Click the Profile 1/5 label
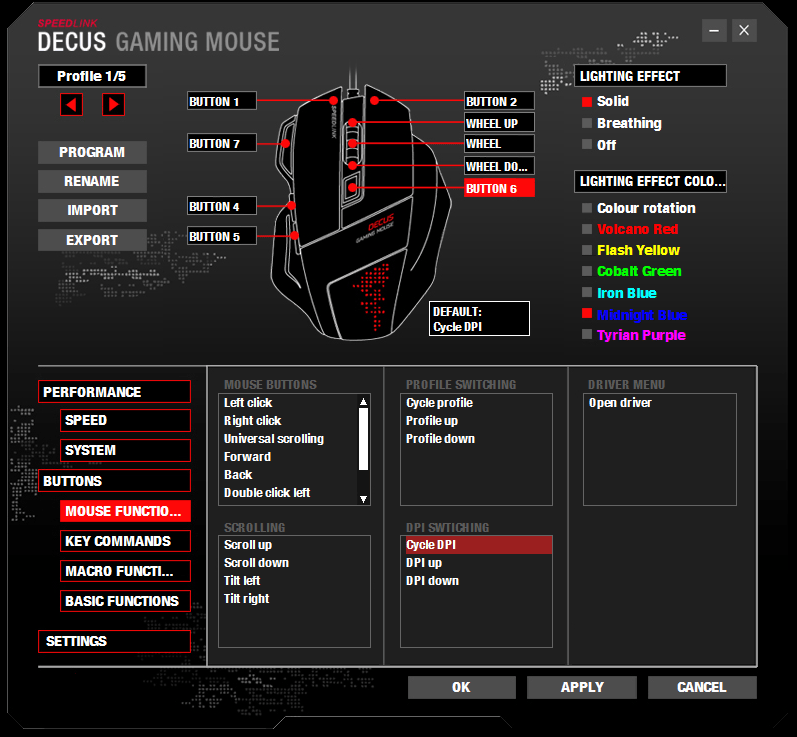This screenshot has width=797, height=737. pyautogui.click(x=92, y=76)
